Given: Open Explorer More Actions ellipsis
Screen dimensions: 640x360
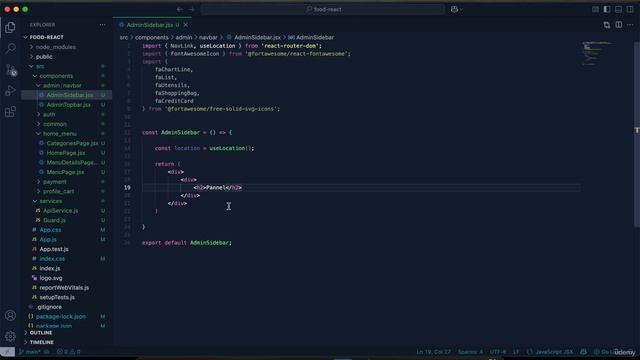Looking at the screenshot, I should coord(102,25).
